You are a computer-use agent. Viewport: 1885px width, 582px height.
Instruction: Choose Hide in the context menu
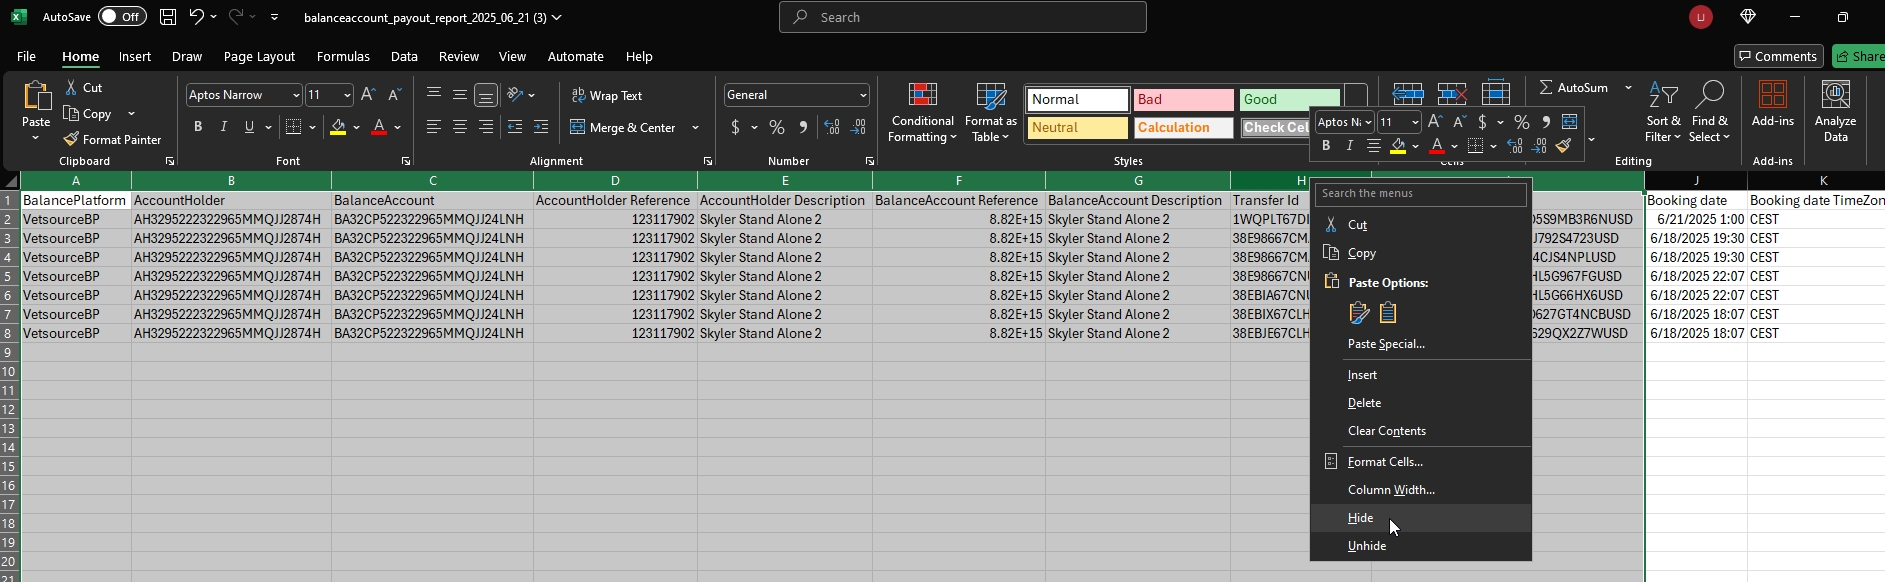coord(1421,518)
